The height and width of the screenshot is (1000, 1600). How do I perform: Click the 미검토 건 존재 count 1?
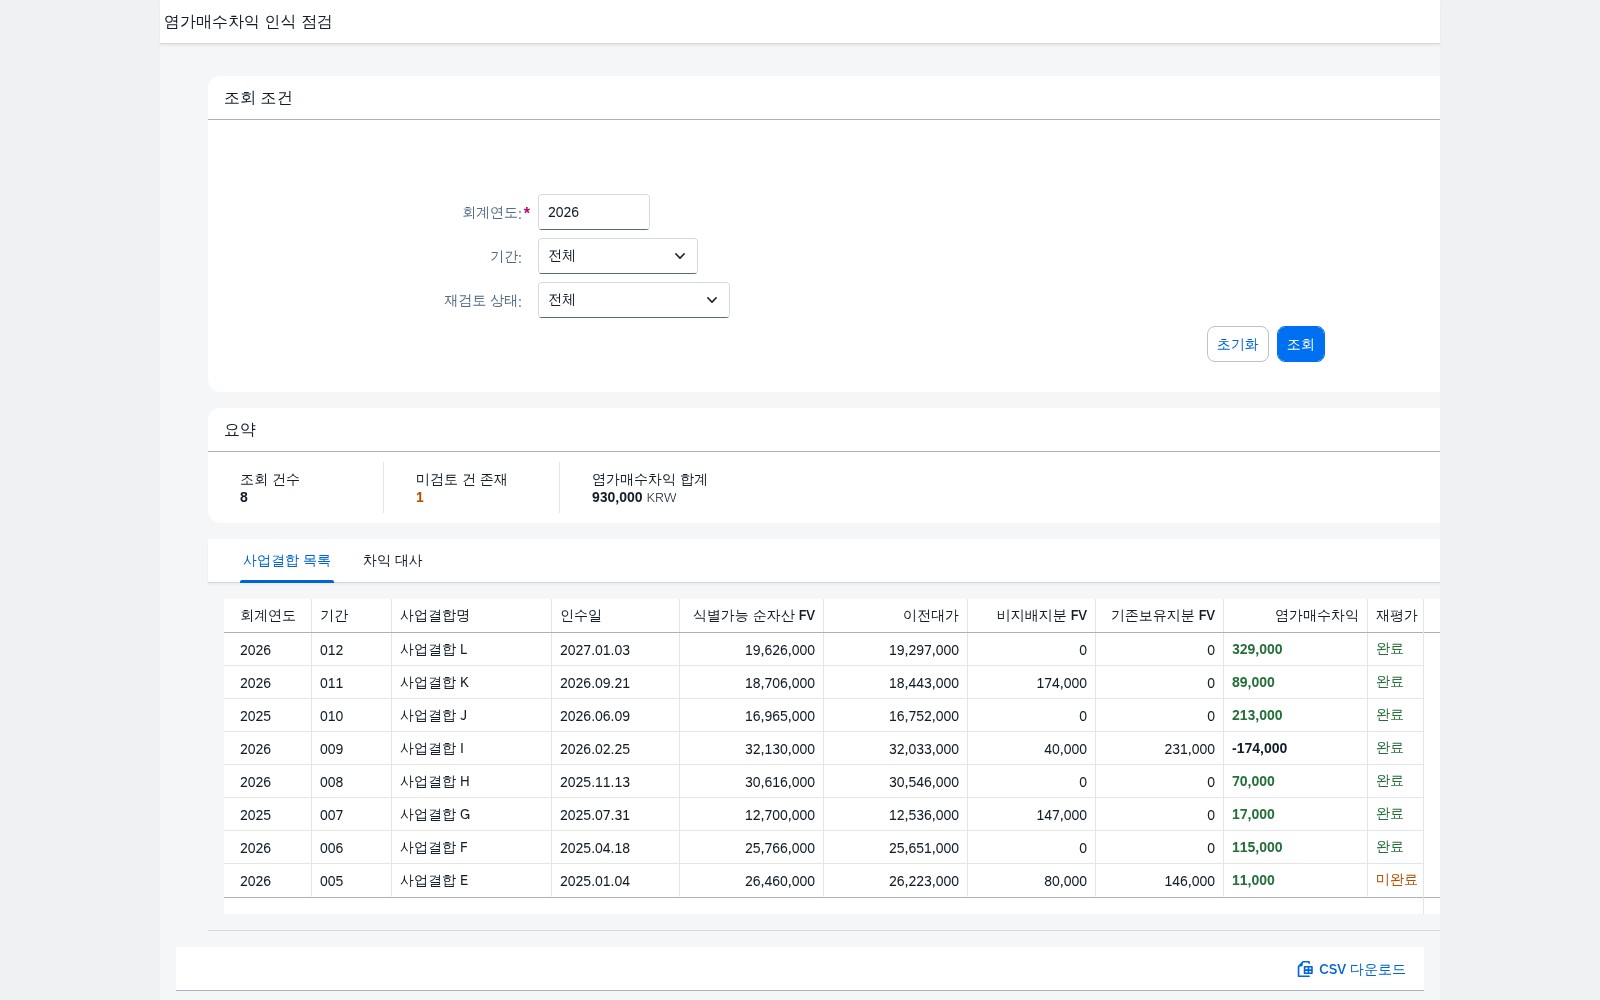(x=420, y=497)
